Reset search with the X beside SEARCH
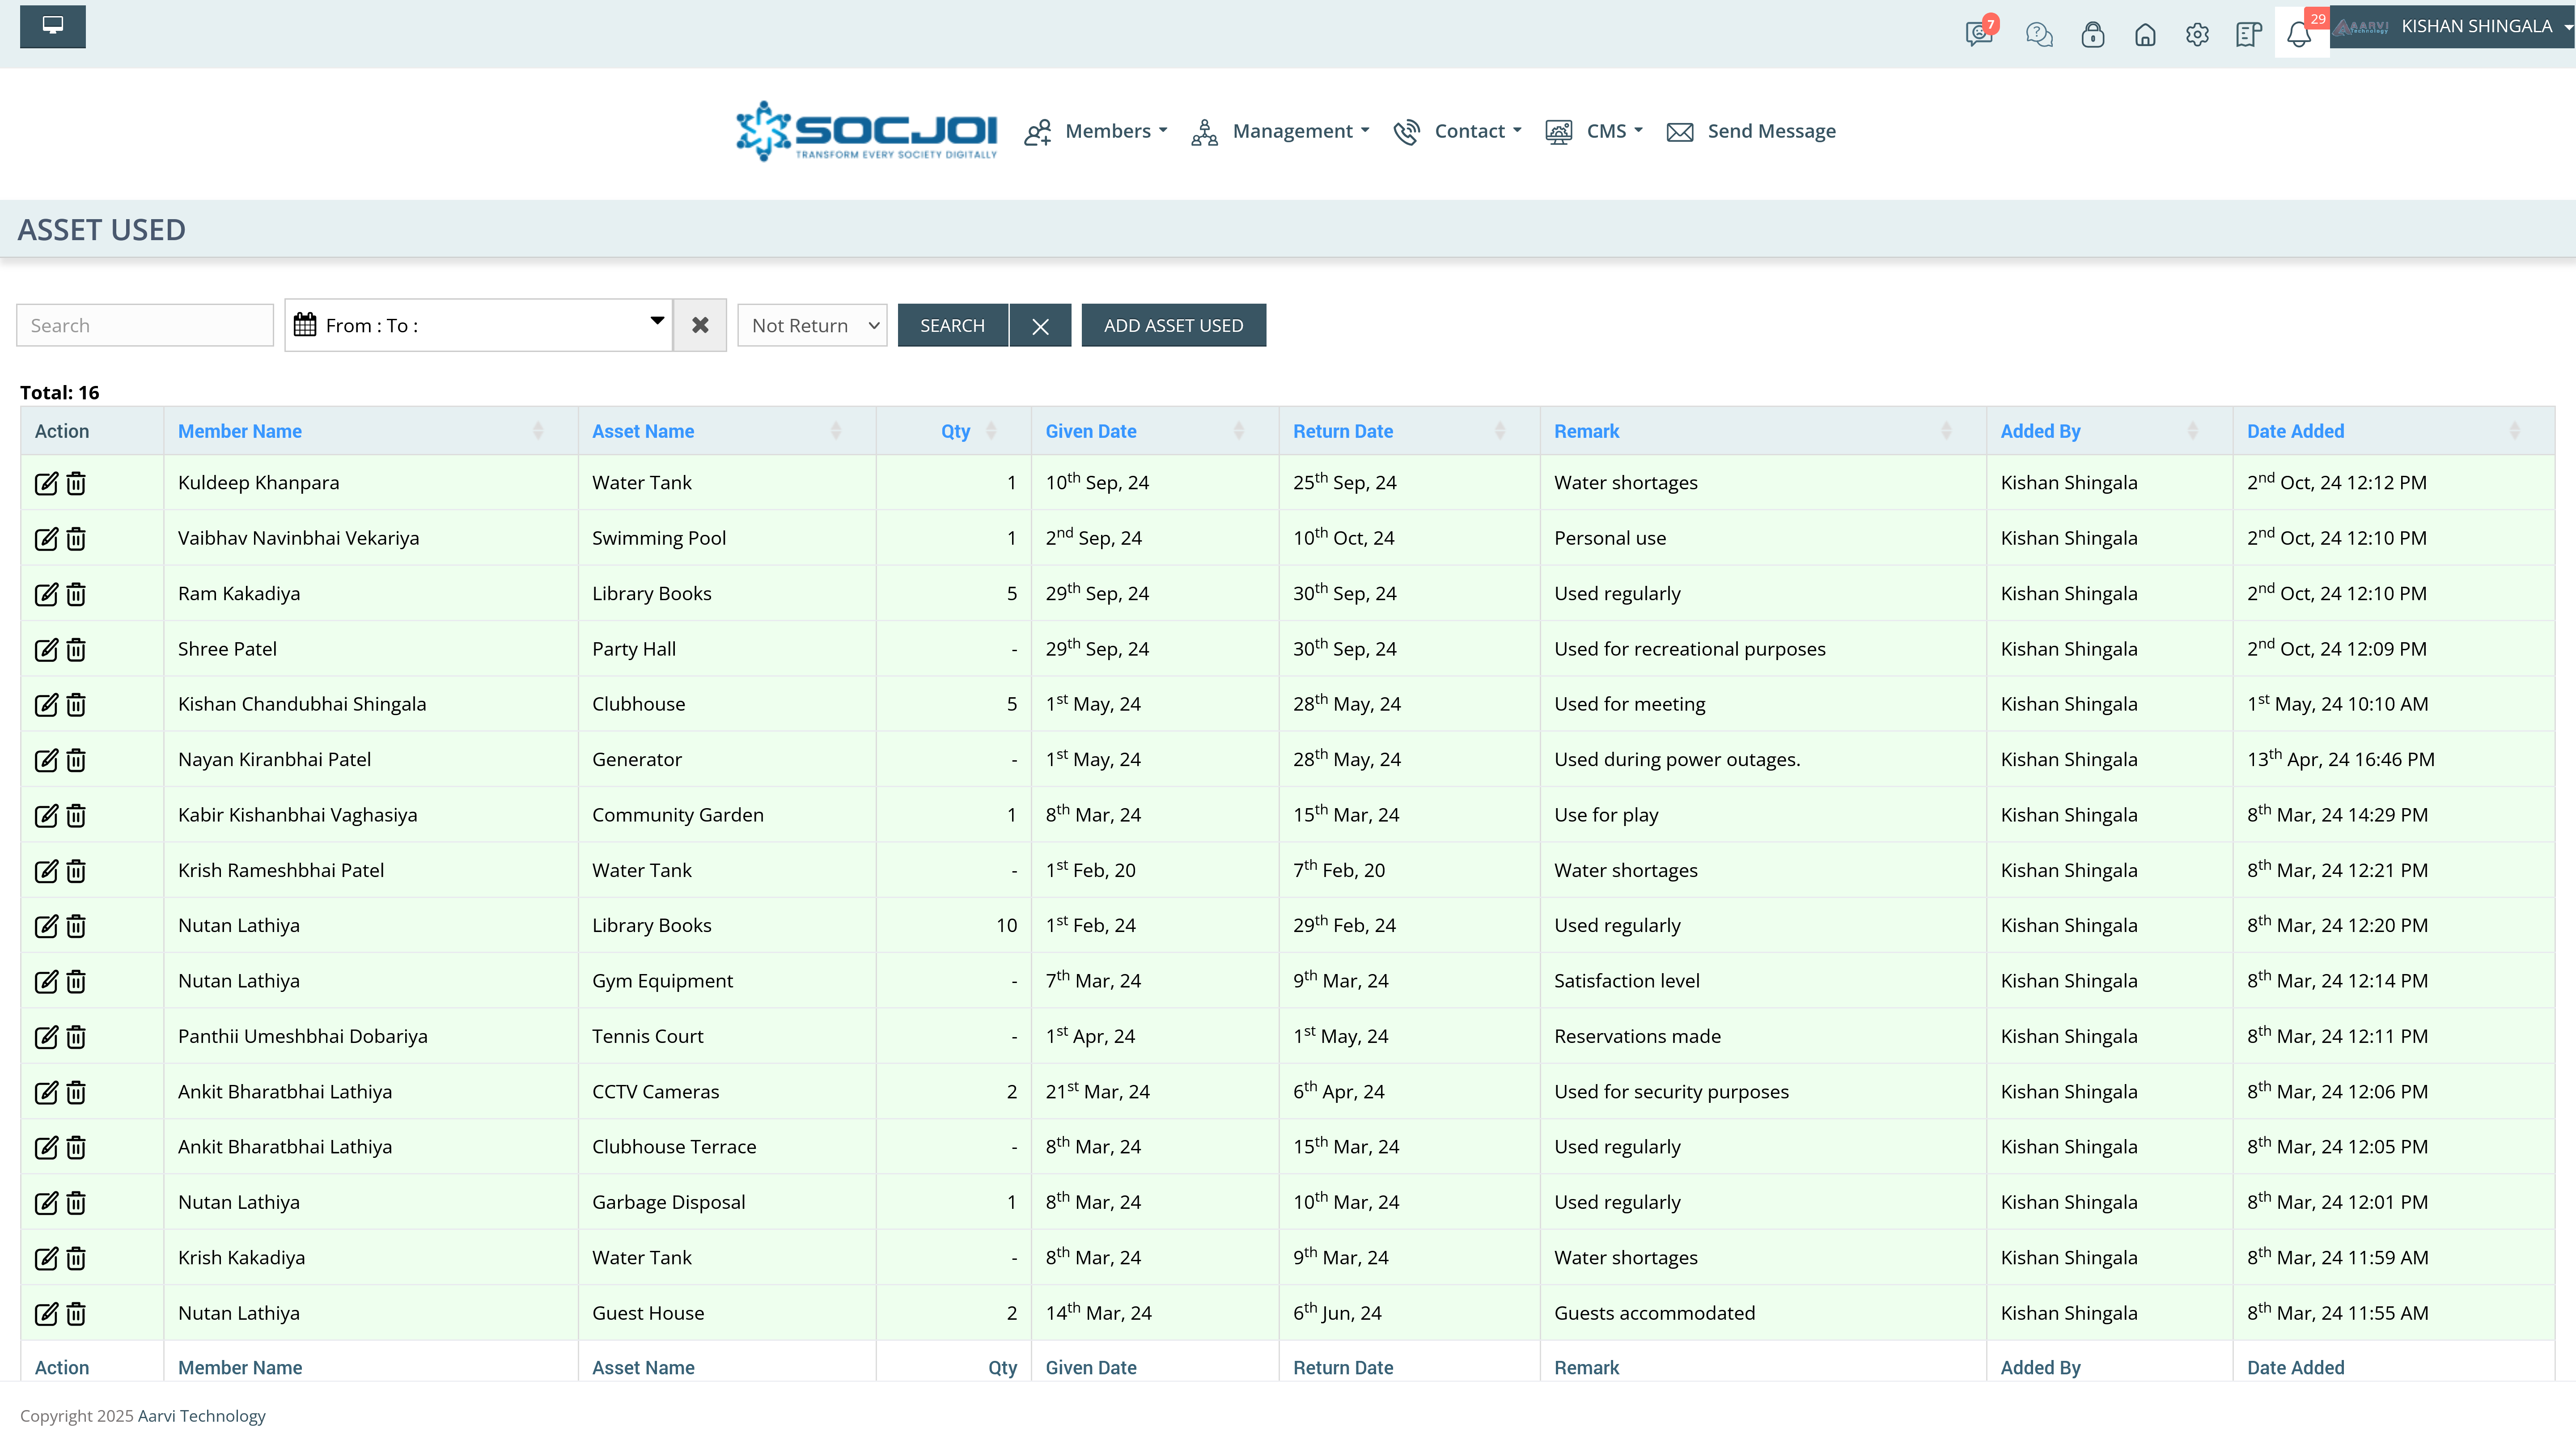 (1040, 325)
